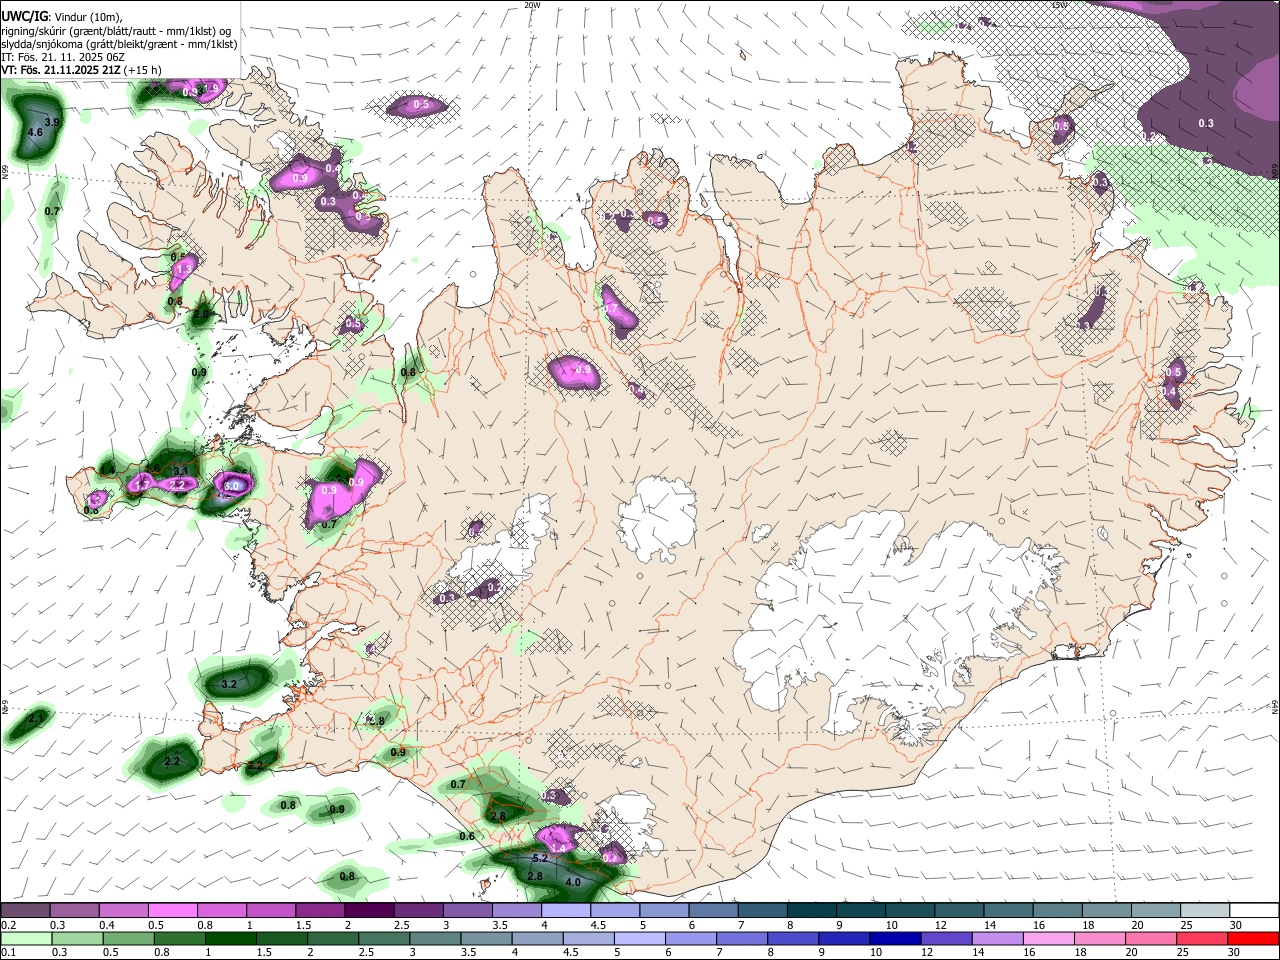The width and height of the screenshot is (1280, 960).
Task: Select the rain scale swatch starting at 4
Action: pyautogui.click(x=537, y=938)
